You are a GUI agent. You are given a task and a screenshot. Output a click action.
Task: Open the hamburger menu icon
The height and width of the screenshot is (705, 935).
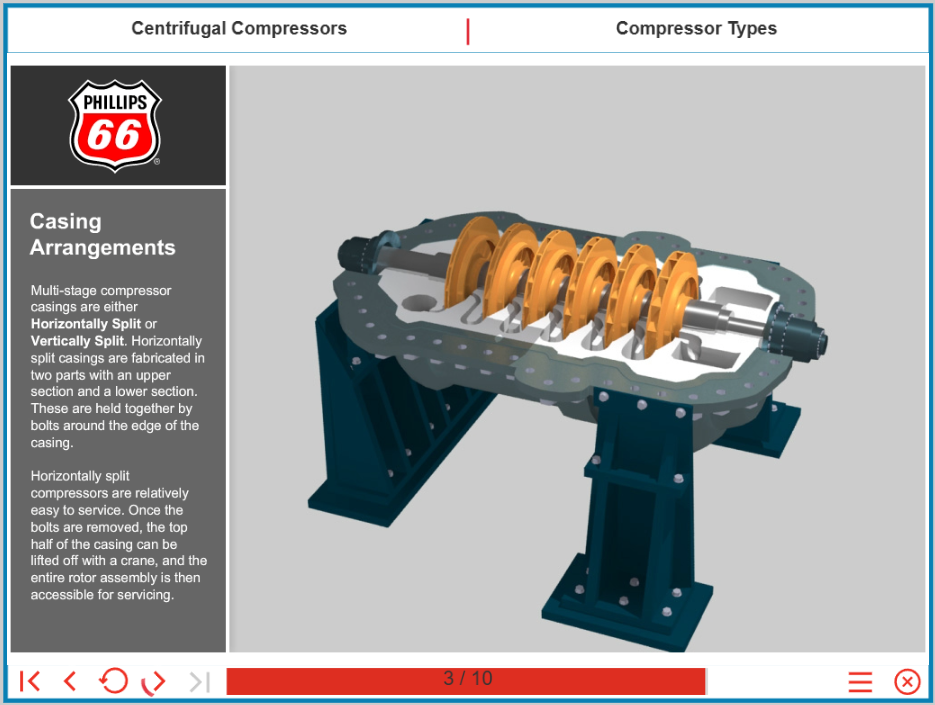point(860,682)
